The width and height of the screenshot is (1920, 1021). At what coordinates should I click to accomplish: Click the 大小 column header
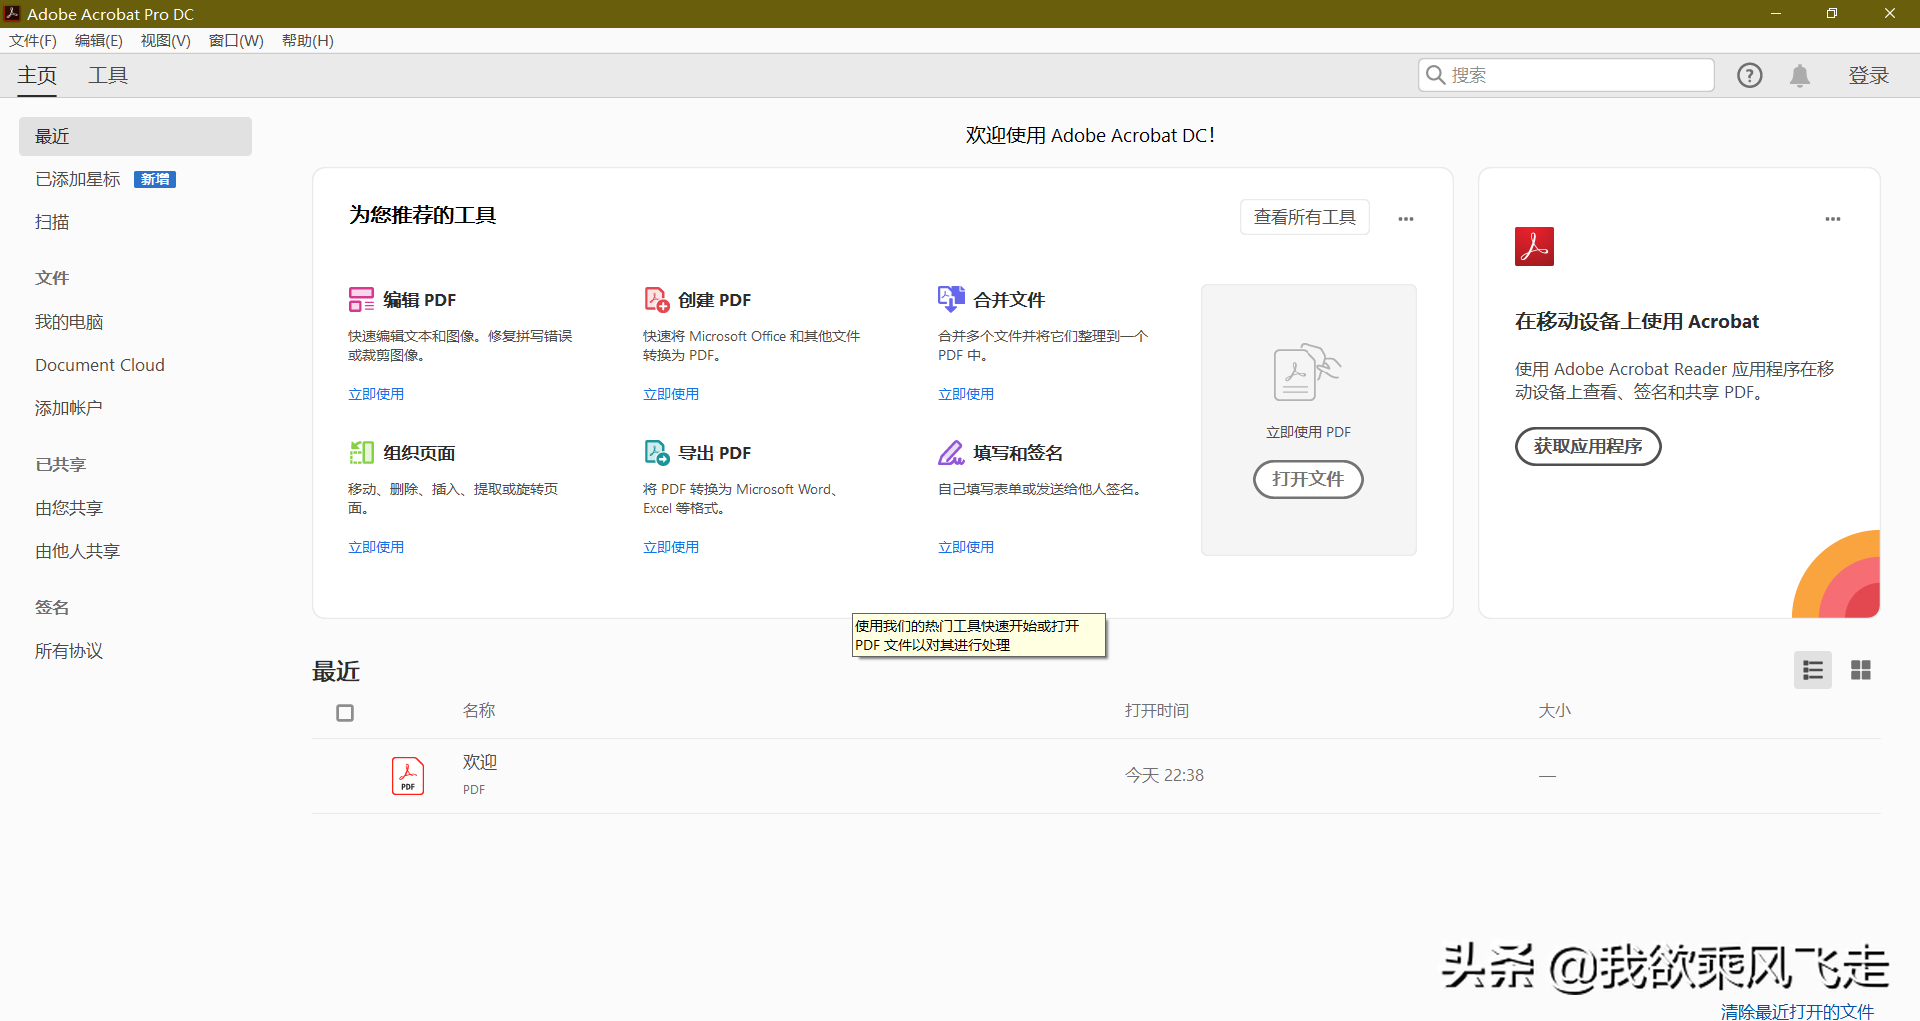[1555, 710]
